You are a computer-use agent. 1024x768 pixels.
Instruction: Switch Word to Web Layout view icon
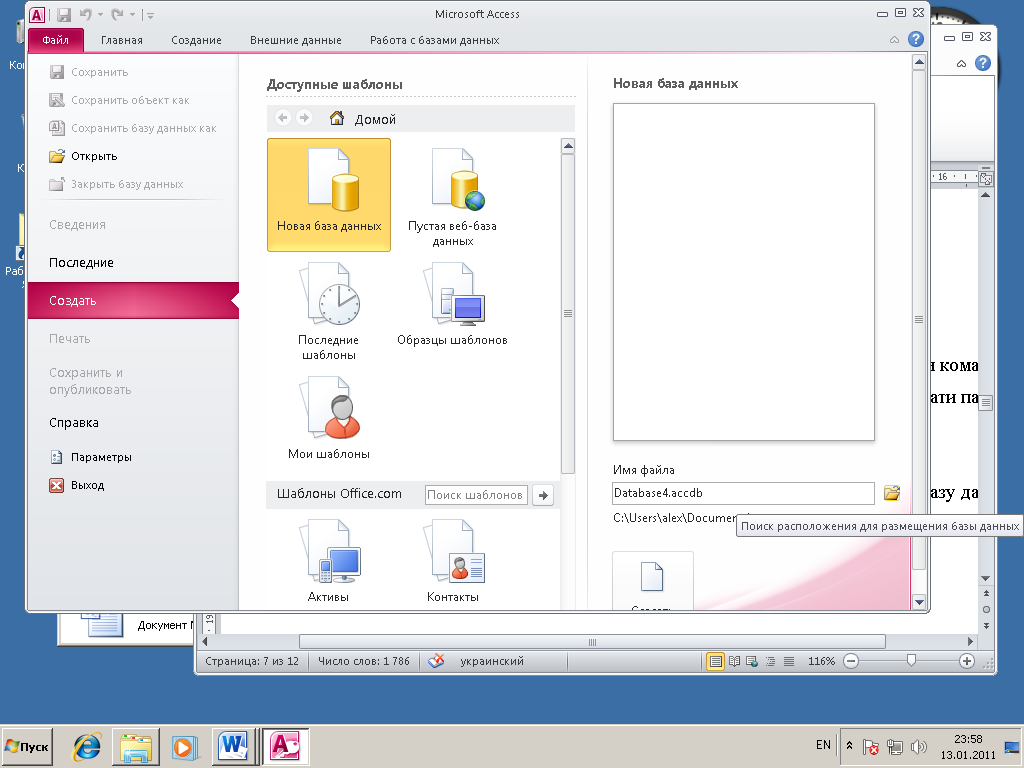point(752,662)
